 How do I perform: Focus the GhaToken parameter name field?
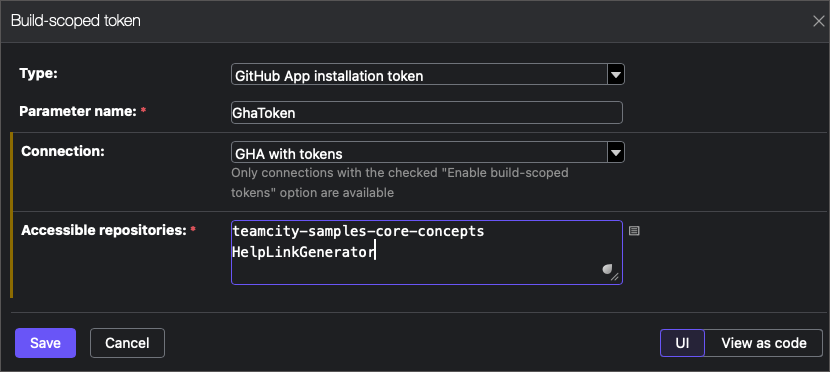click(427, 113)
